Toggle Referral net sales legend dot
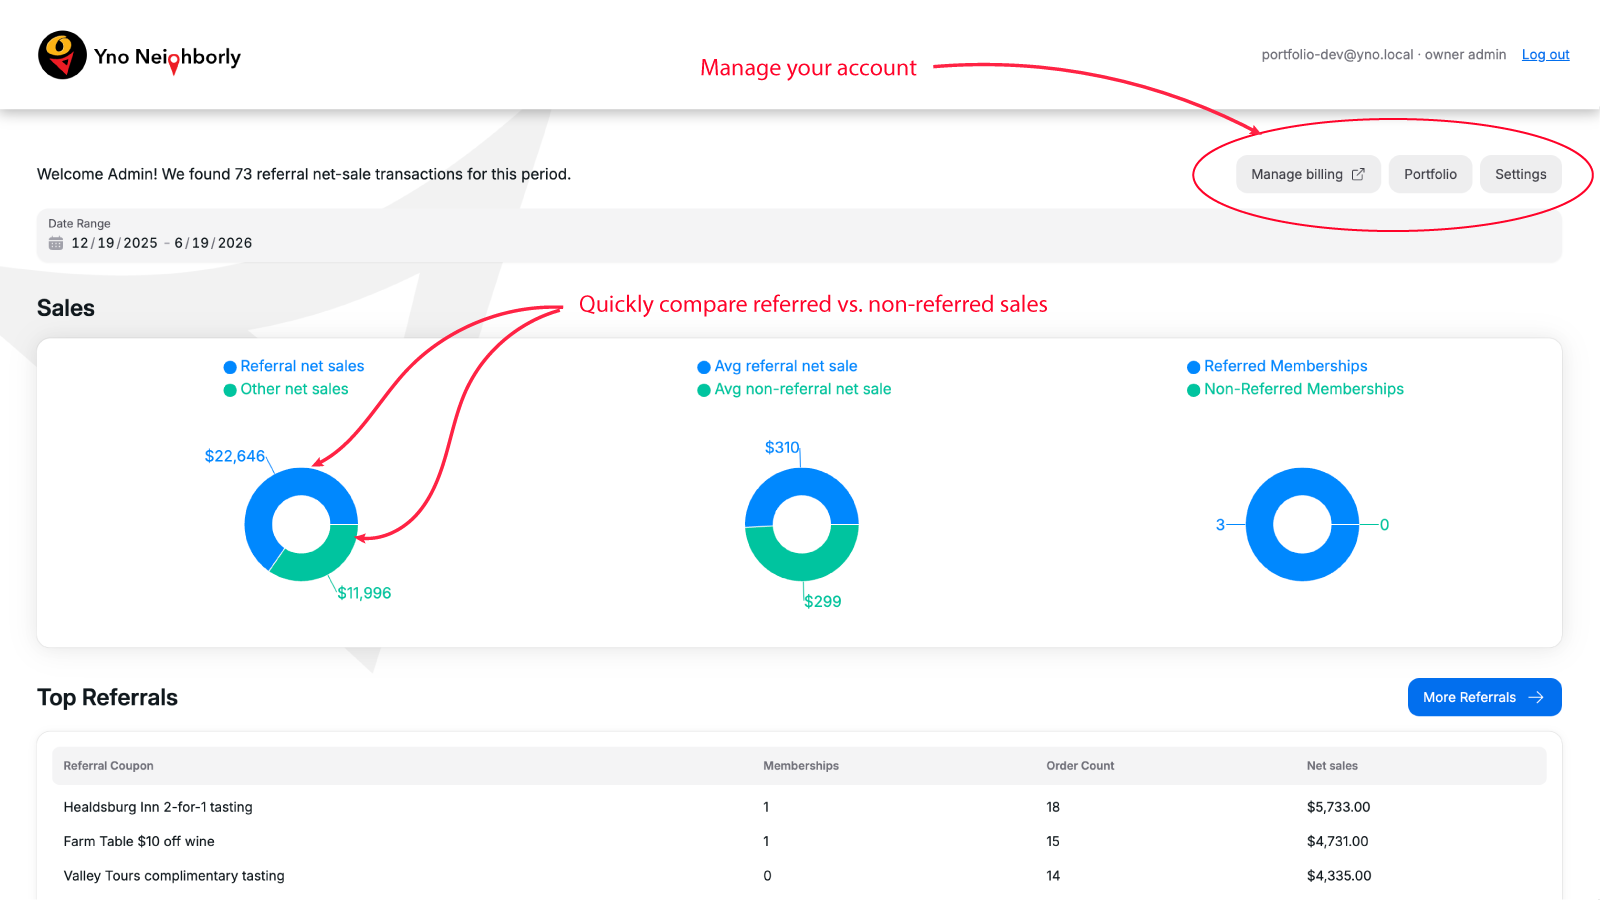Viewport: 1600px width, 900px height. [230, 367]
